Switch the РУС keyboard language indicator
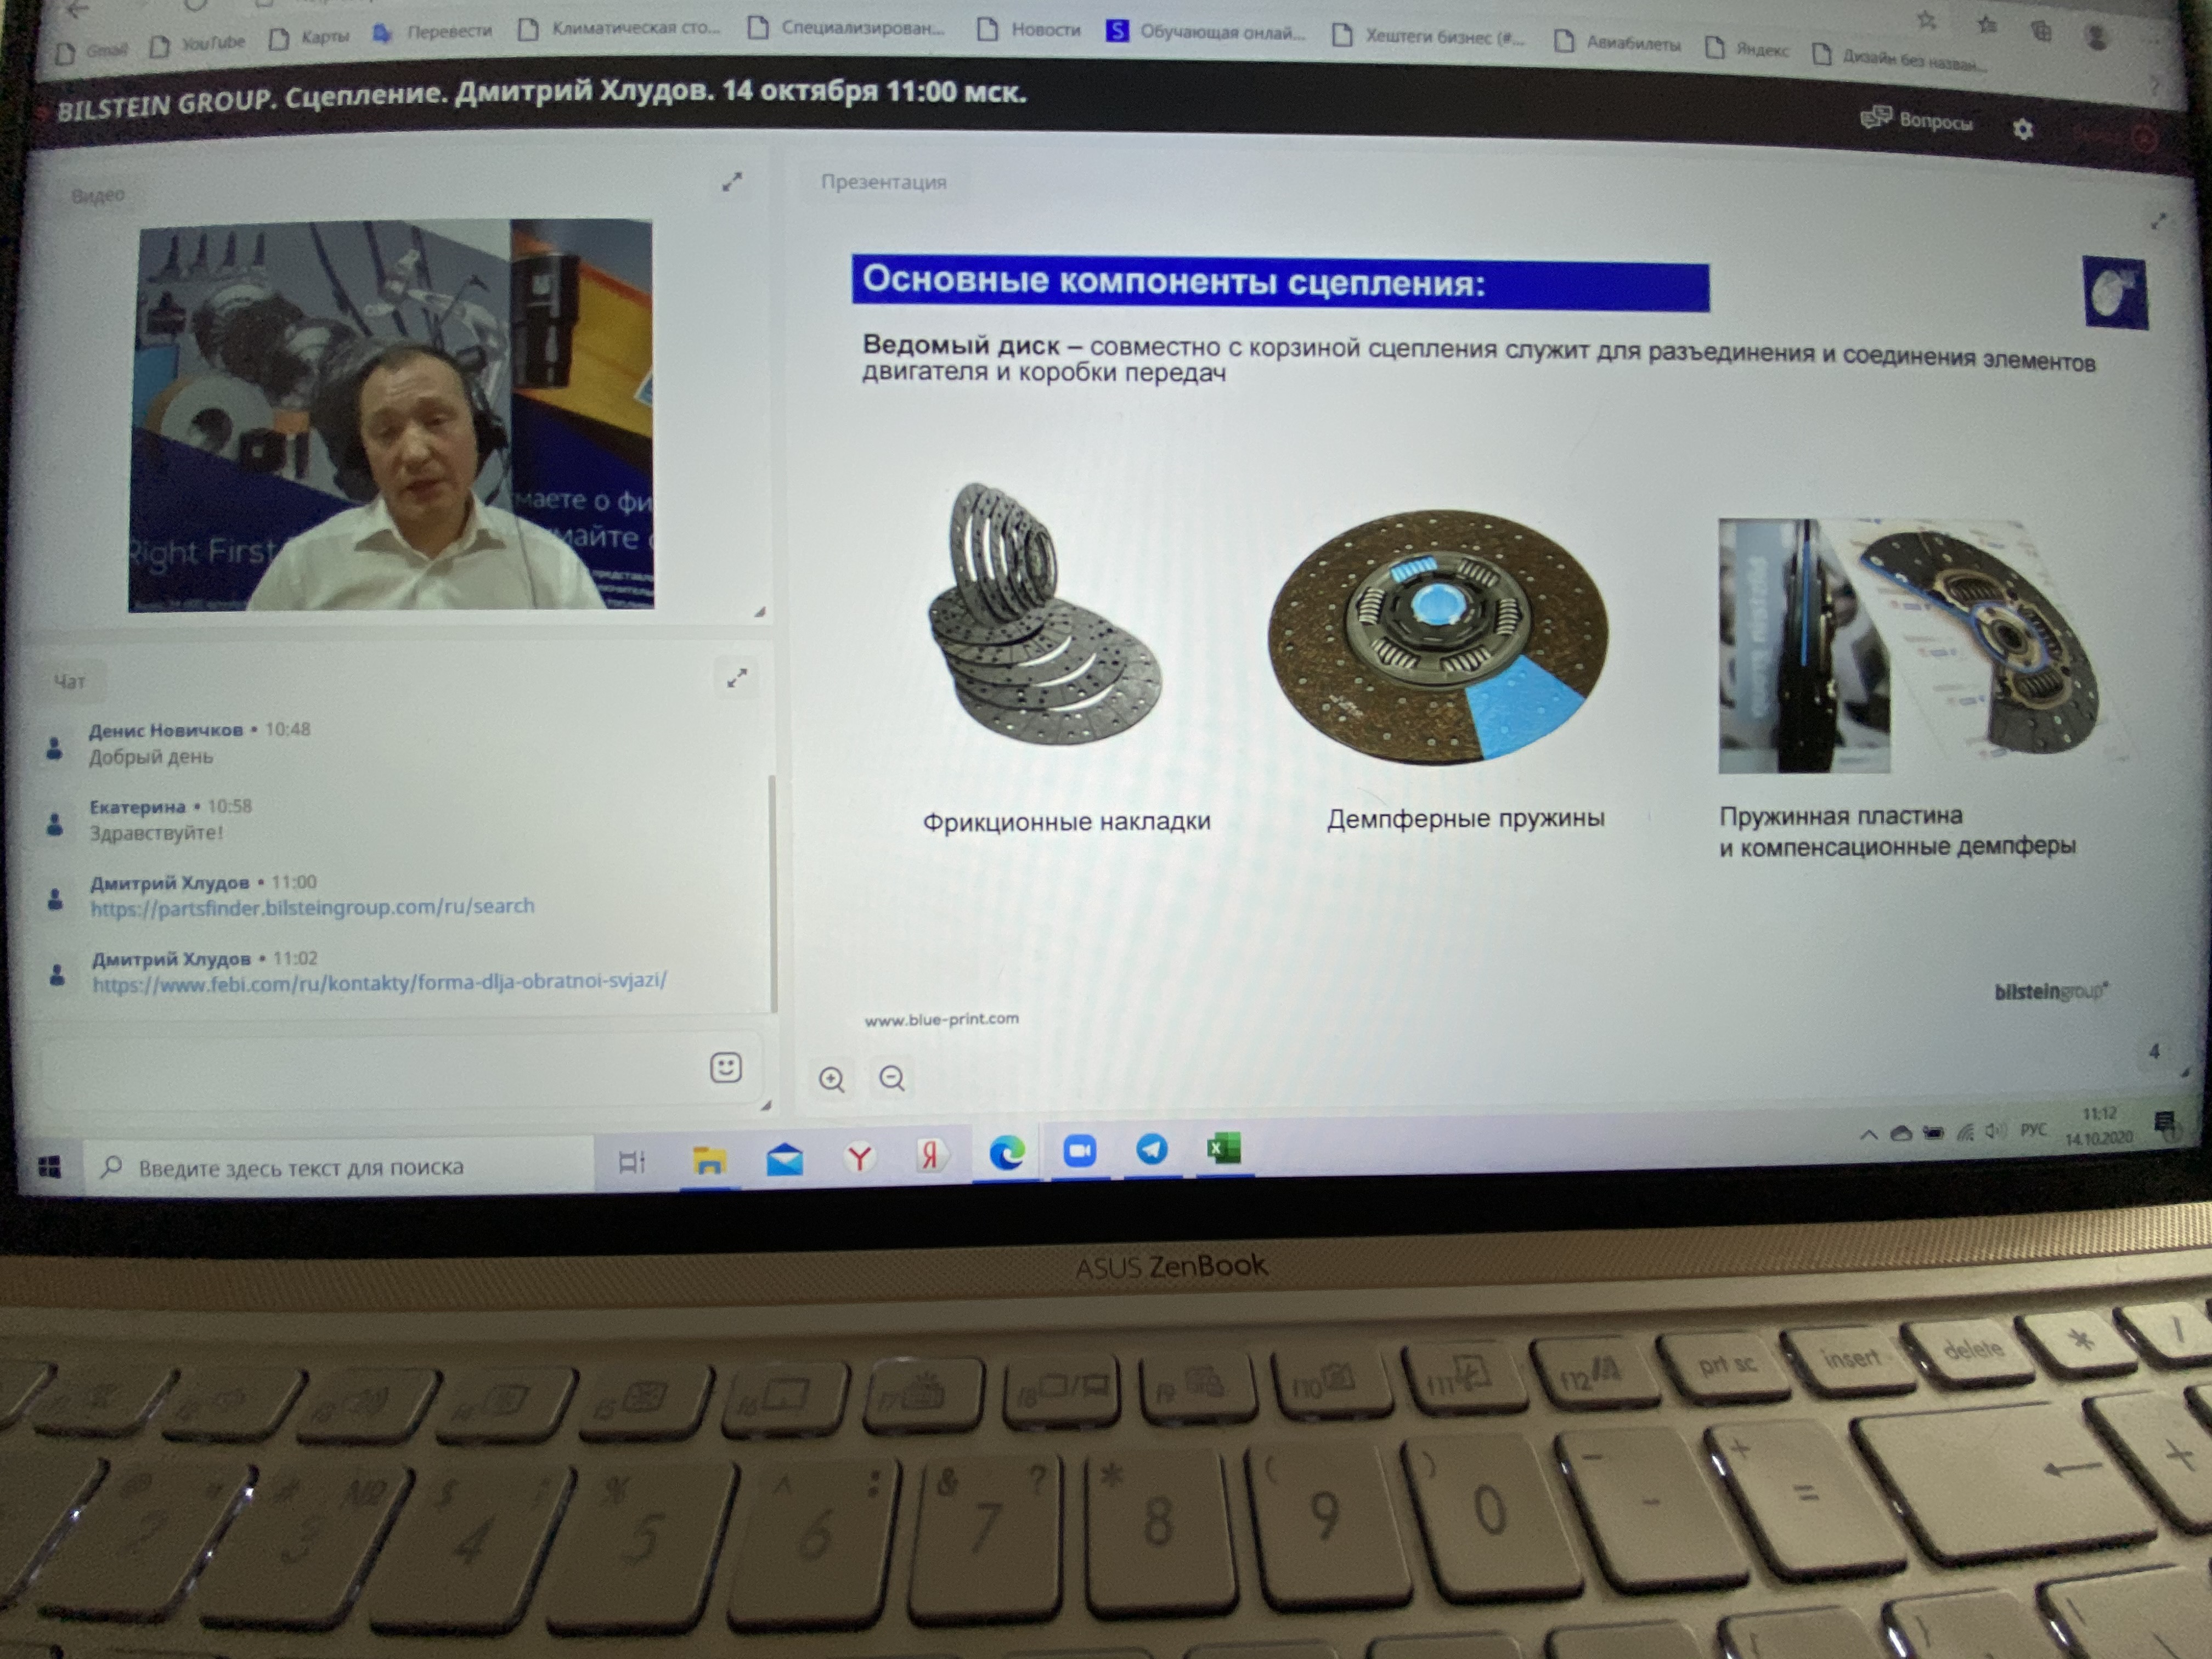 2033,1130
